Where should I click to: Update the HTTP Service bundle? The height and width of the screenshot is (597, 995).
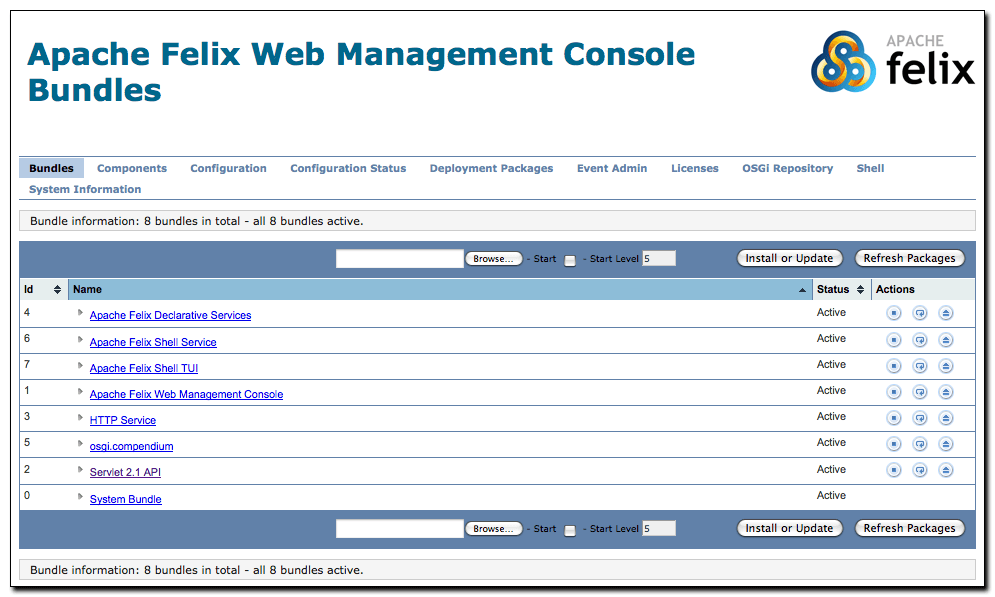pos(919,418)
